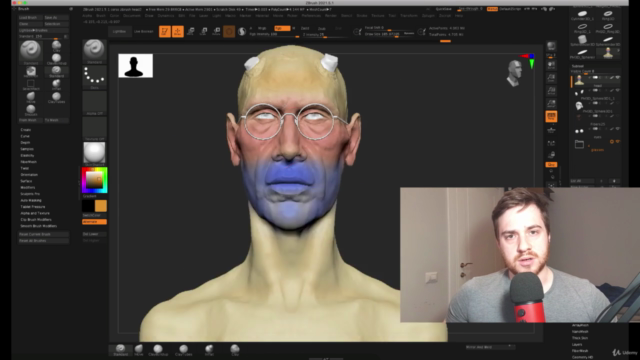Click the AAHalf icon
This screenshot has width=640, height=360.
pyautogui.click(x=551, y=104)
